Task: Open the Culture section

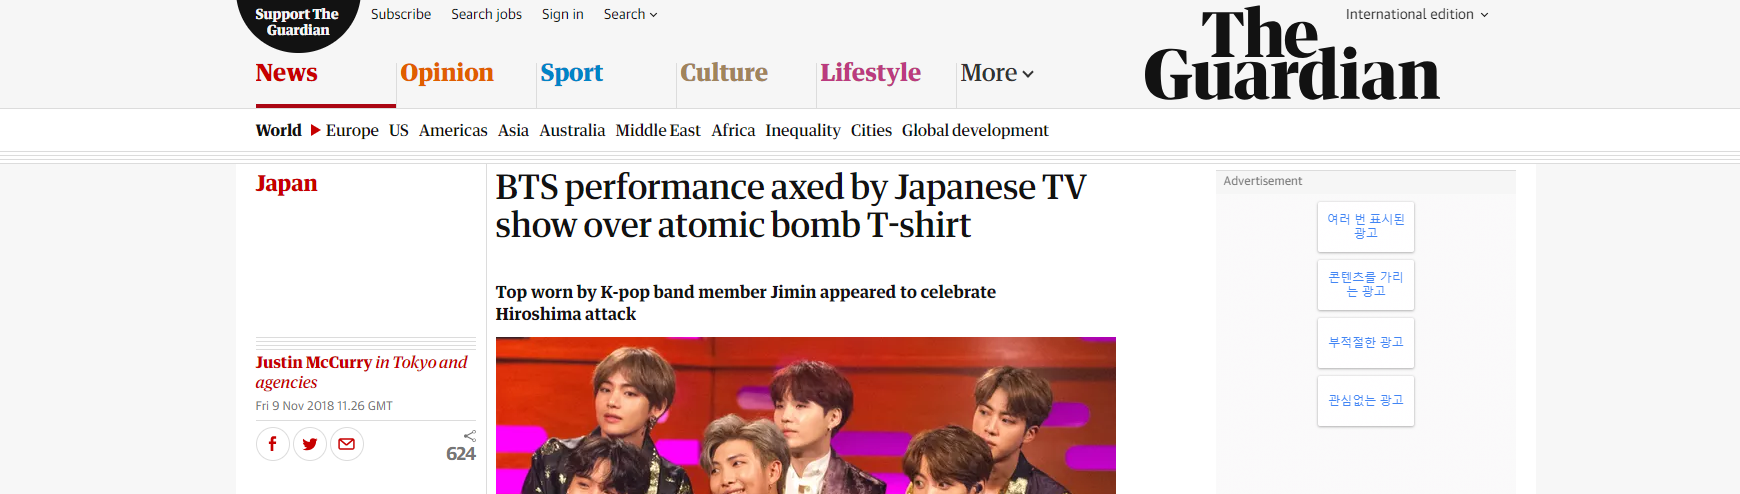Action: point(724,73)
